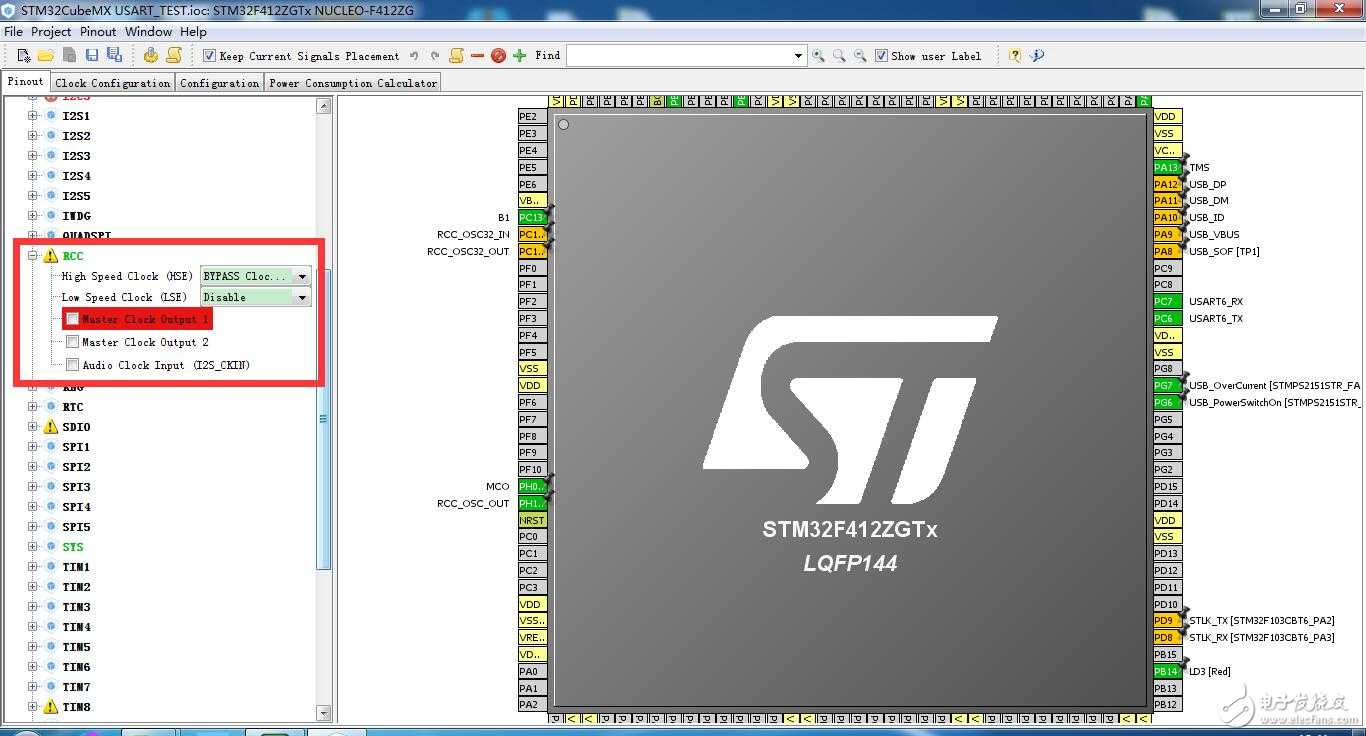Select the PC6 pin labeled USART6_TX
Viewport: 1366px width, 736px height.
pyautogui.click(x=1167, y=318)
